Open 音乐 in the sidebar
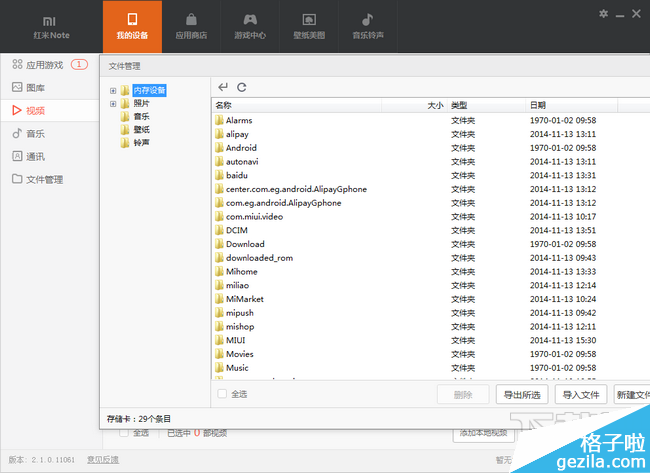The image size is (650, 473). tap(50, 133)
